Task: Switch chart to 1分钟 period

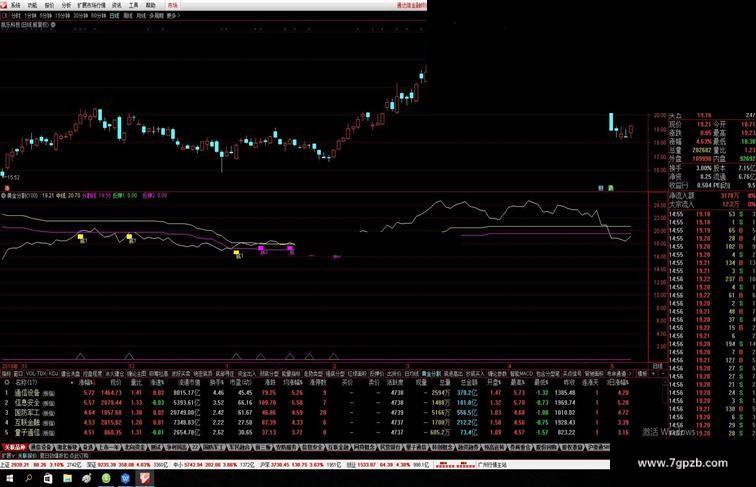Action: 30,15
